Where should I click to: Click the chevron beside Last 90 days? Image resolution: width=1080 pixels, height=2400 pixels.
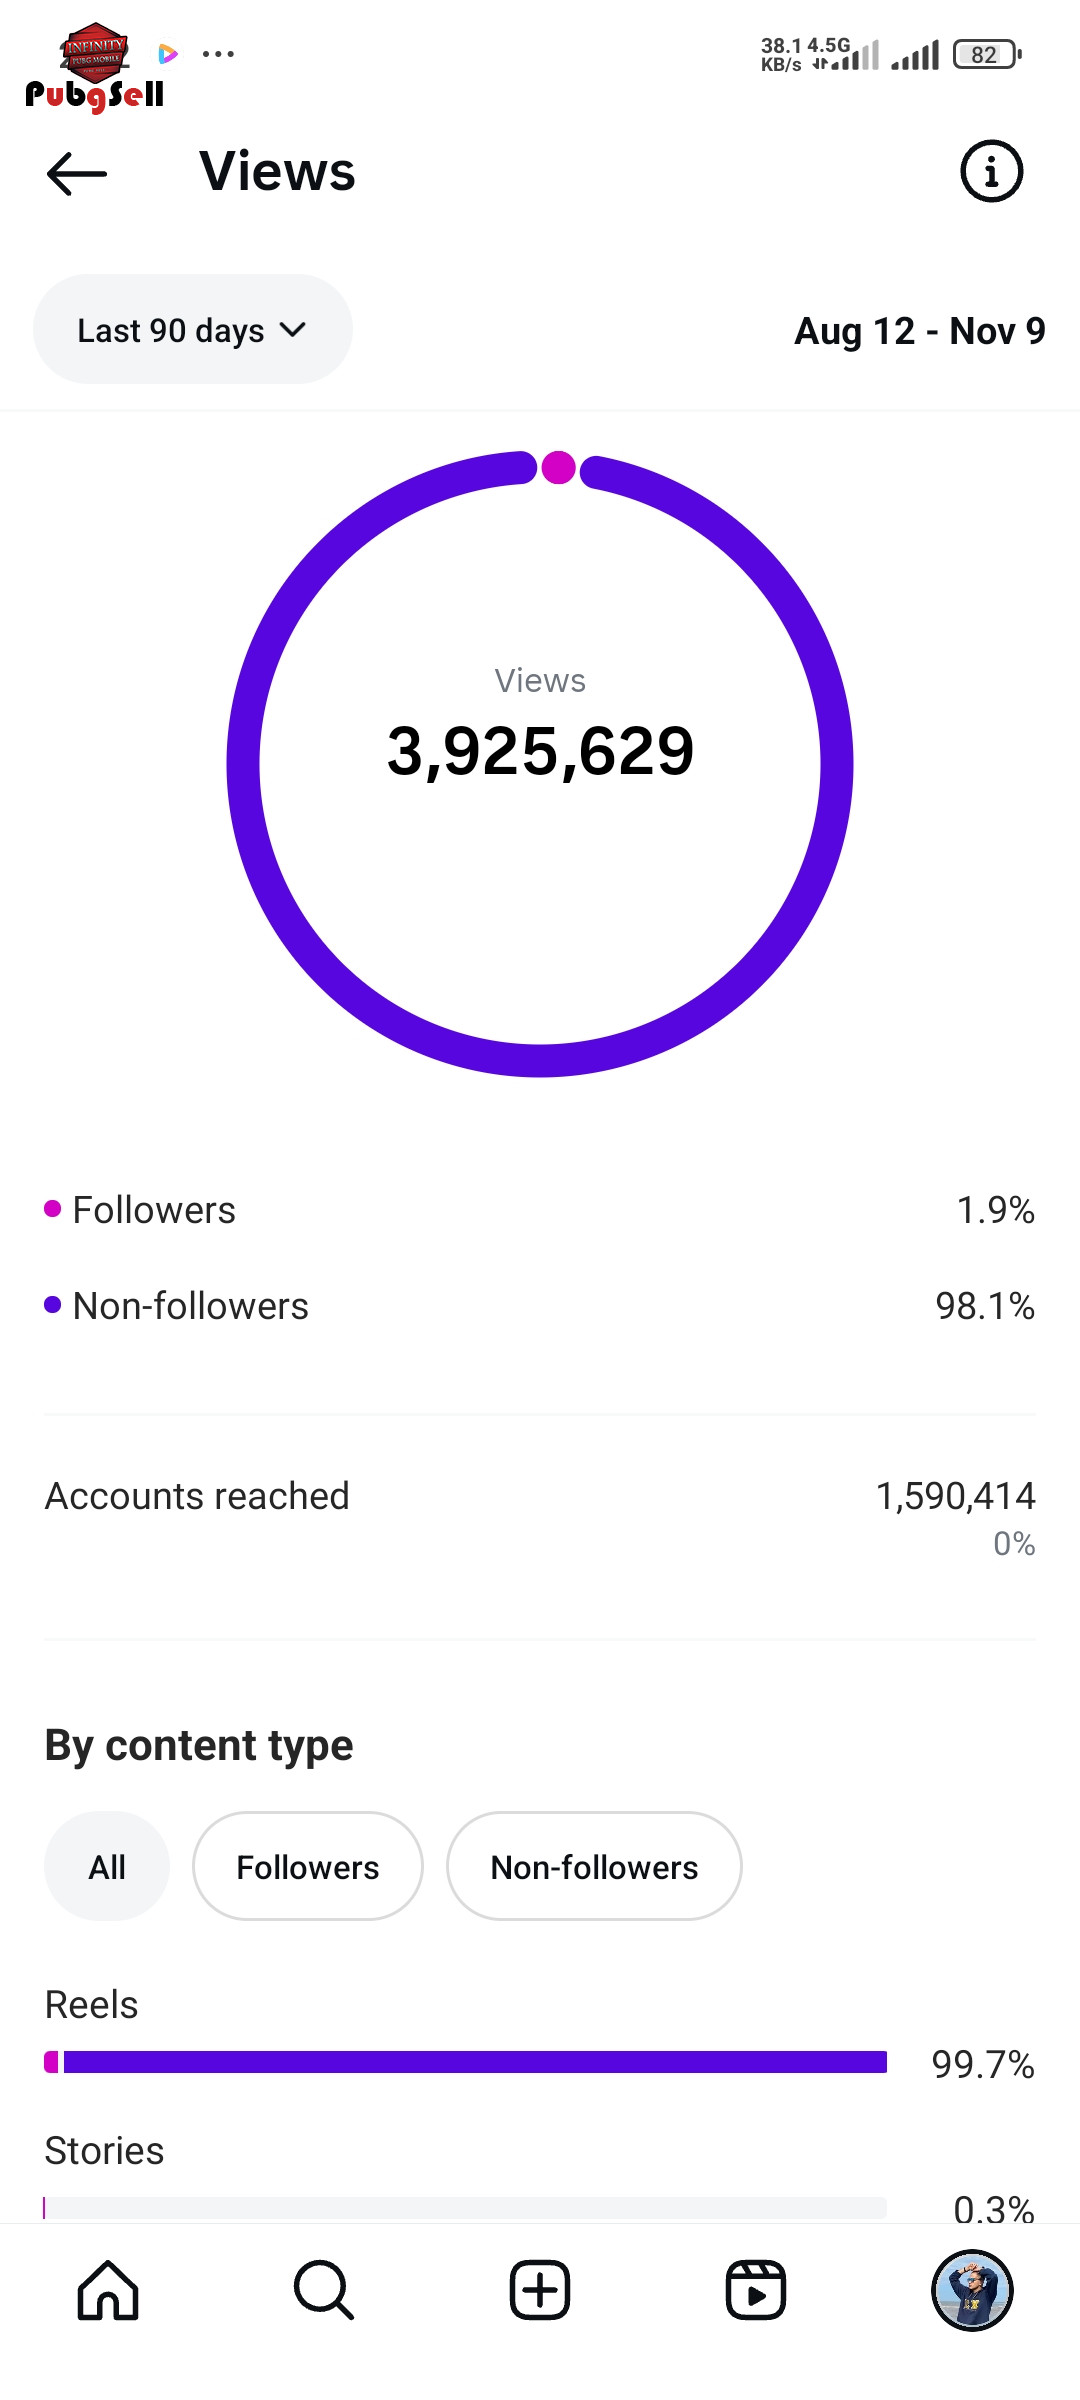[293, 330]
